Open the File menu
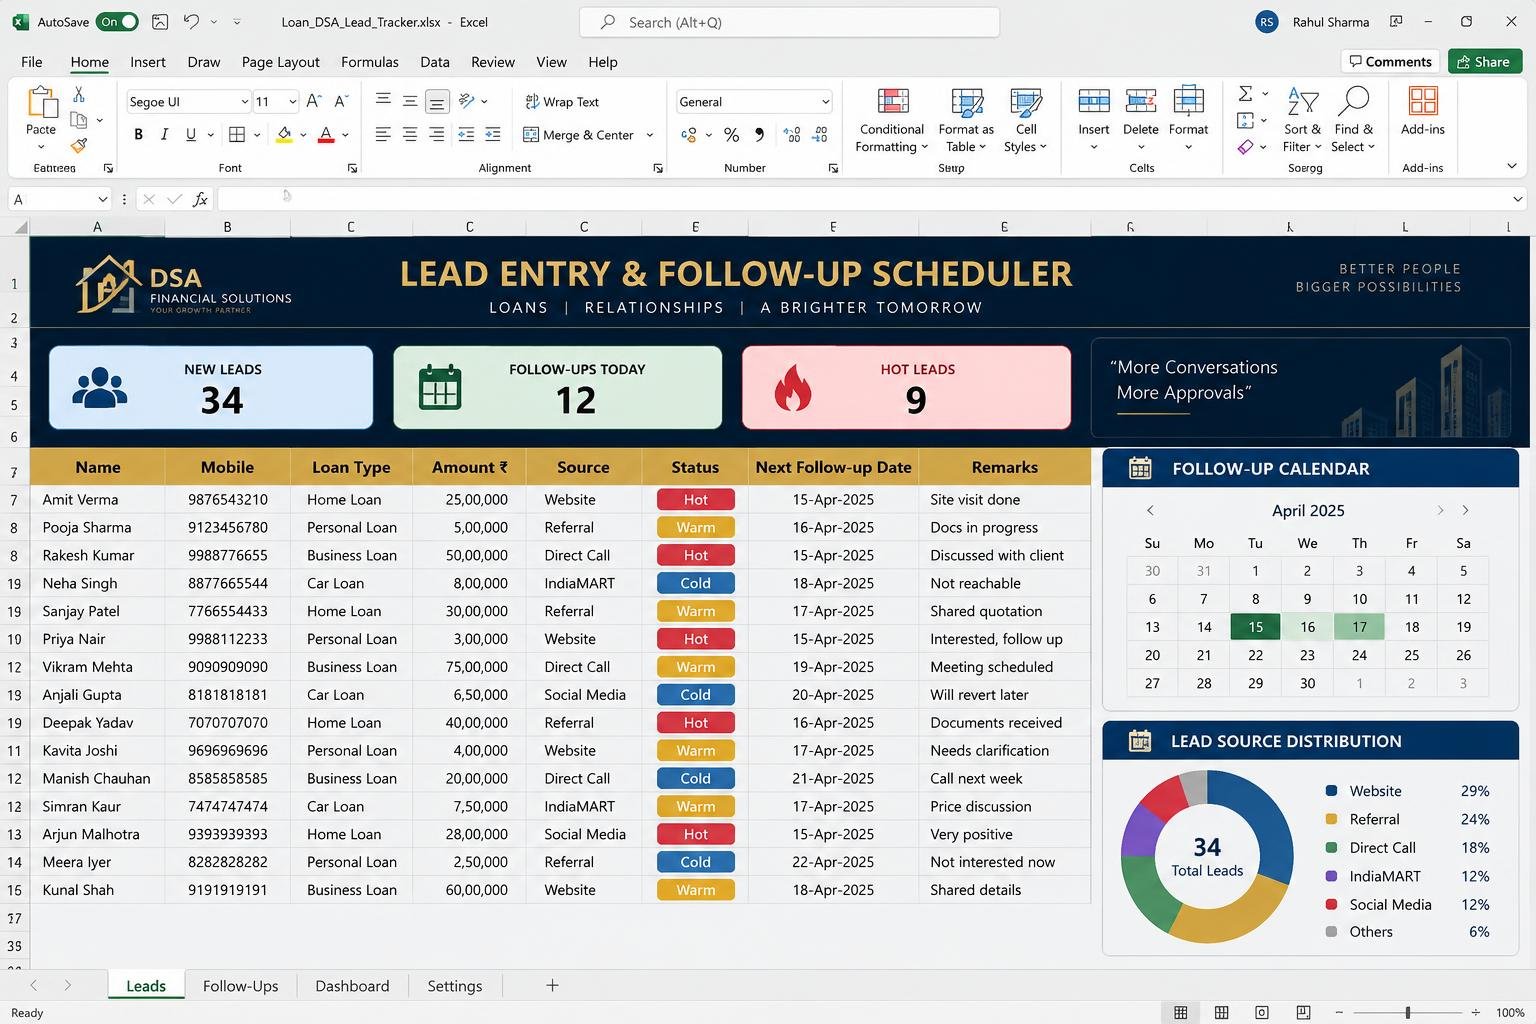1536x1024 pixels. tap(32, 62)
